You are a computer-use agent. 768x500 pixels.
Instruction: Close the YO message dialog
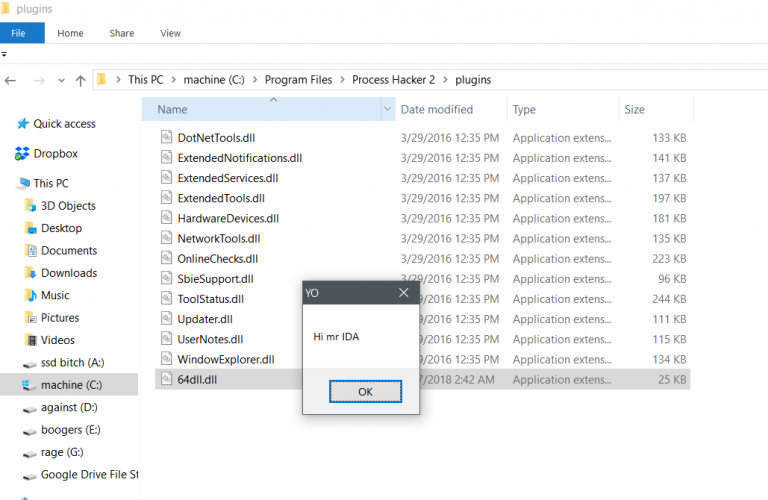[x=404, y=293]
